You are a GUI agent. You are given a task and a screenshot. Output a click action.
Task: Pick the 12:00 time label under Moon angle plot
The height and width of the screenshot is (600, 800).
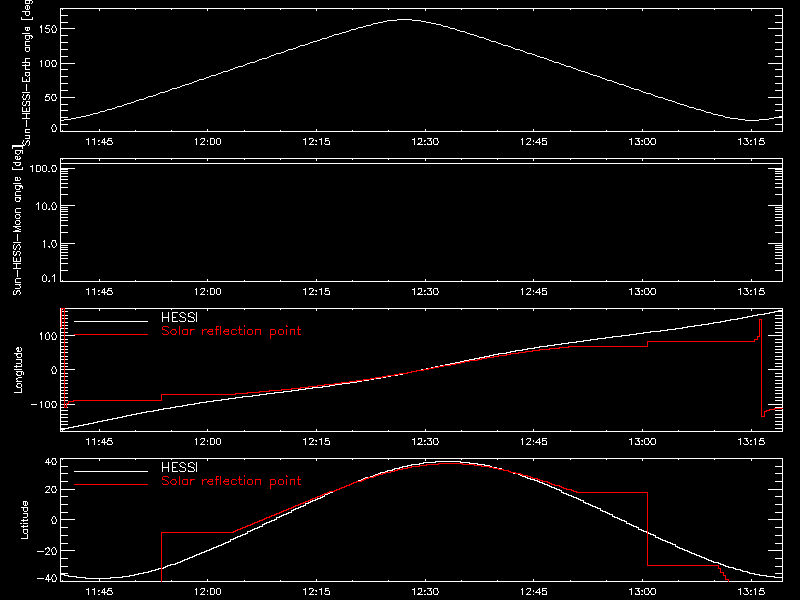click(x=208, y=291)
